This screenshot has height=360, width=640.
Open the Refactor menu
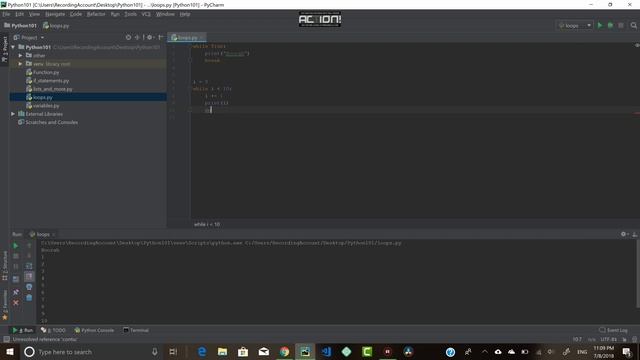[x=96, y=14]
